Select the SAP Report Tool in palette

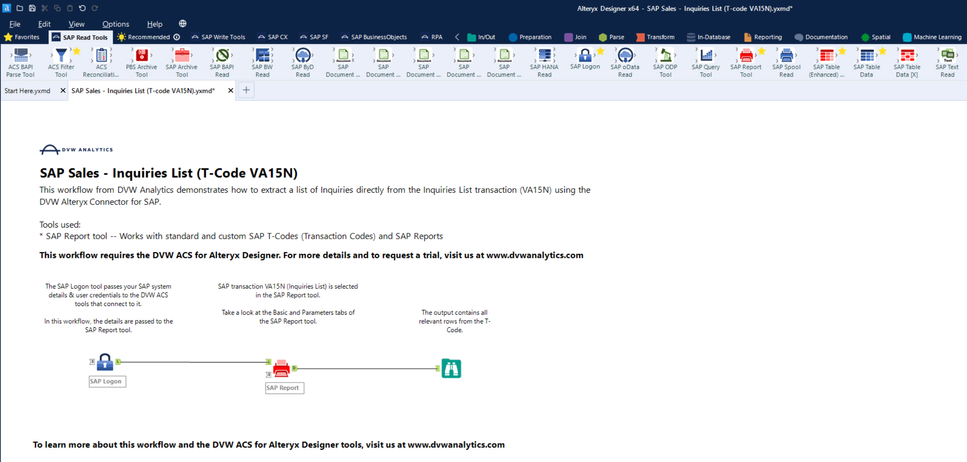[x=746, y=62]
